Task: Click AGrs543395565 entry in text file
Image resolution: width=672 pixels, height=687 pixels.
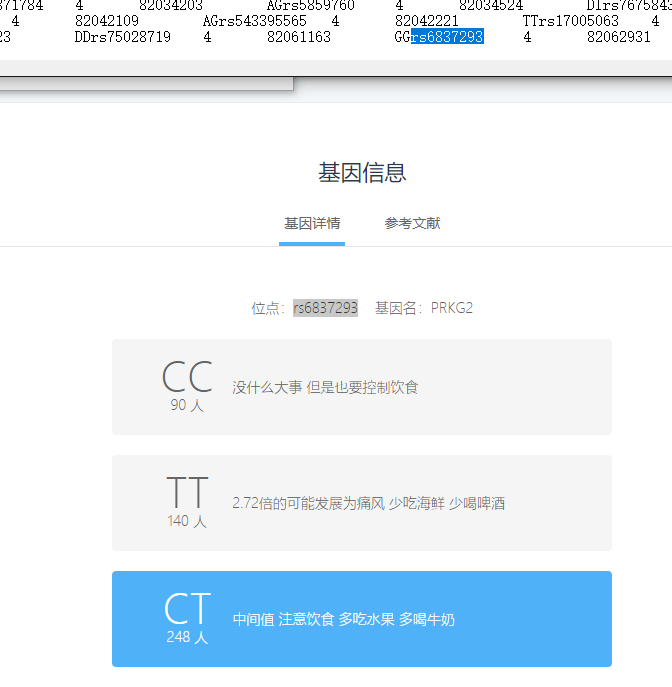Action: (x=255, y=21)
